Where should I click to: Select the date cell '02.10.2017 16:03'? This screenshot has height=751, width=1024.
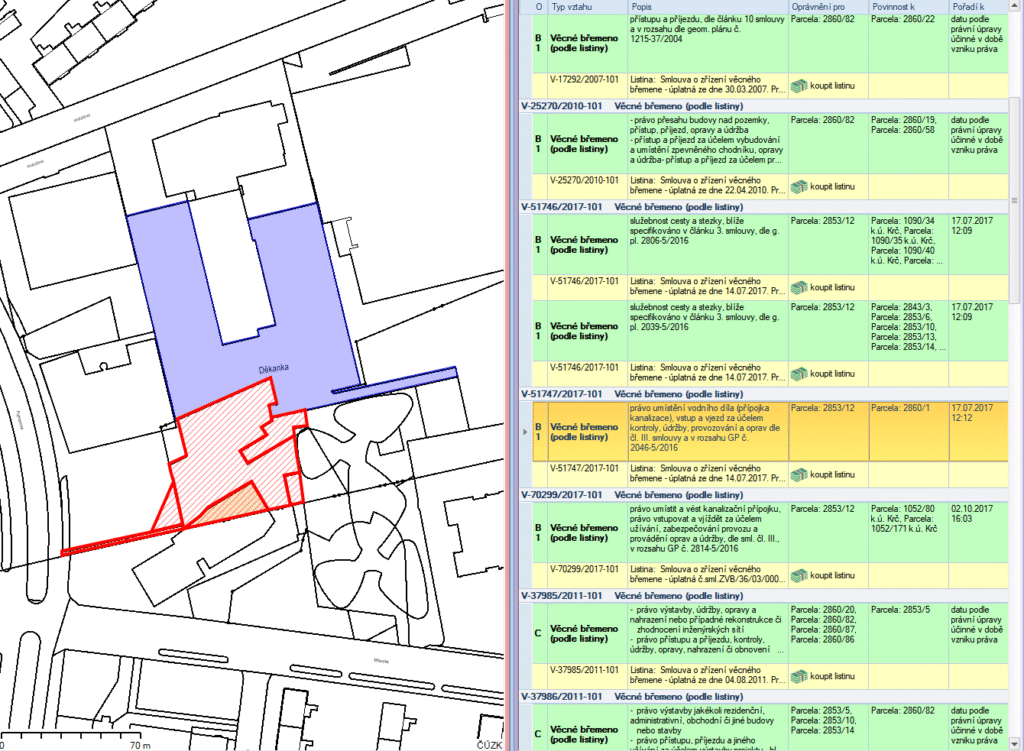point(978,532)
